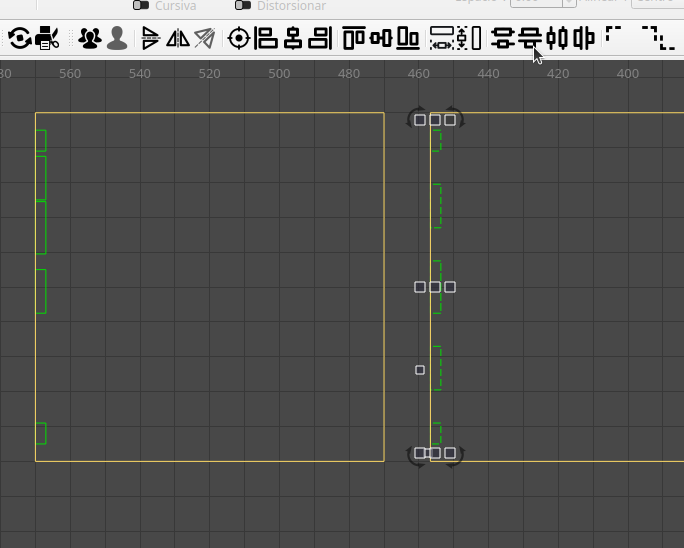Align selected objects to bottom edge
This screenshot has height=548, width=684.
[x=408, y=38]
